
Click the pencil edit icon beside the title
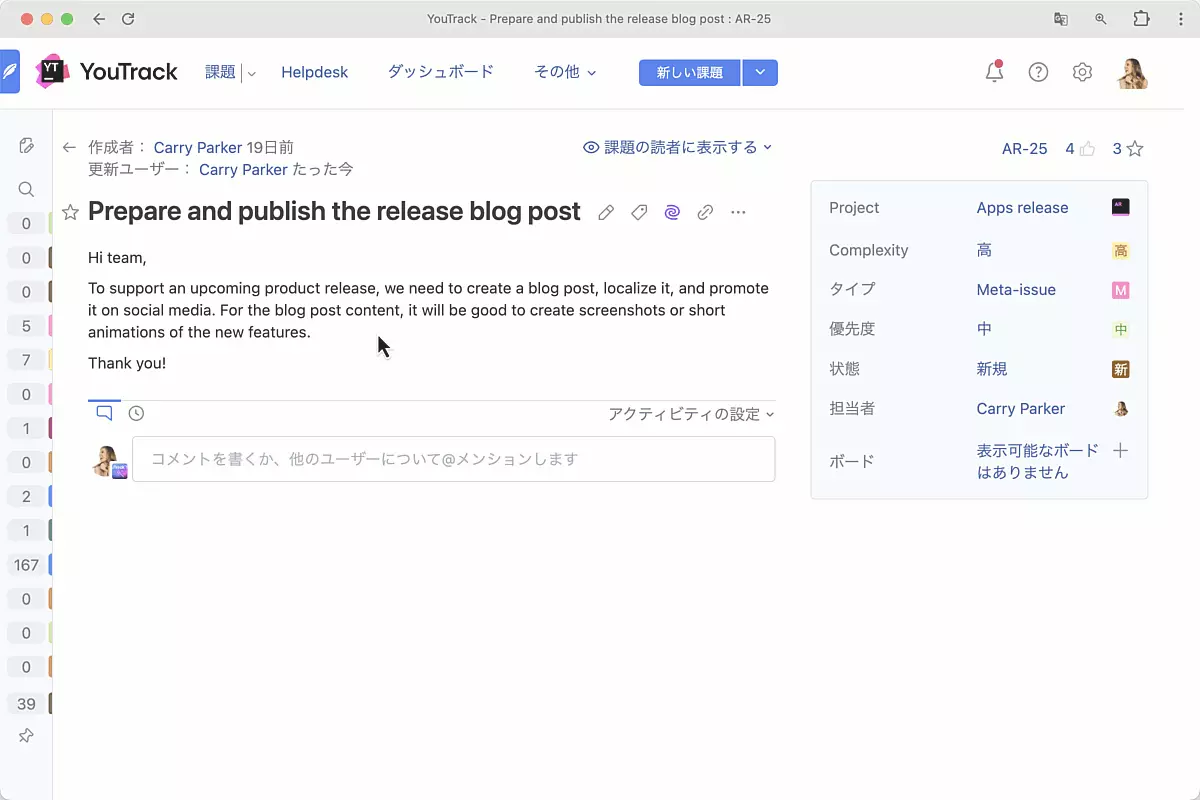pos(606,212)
